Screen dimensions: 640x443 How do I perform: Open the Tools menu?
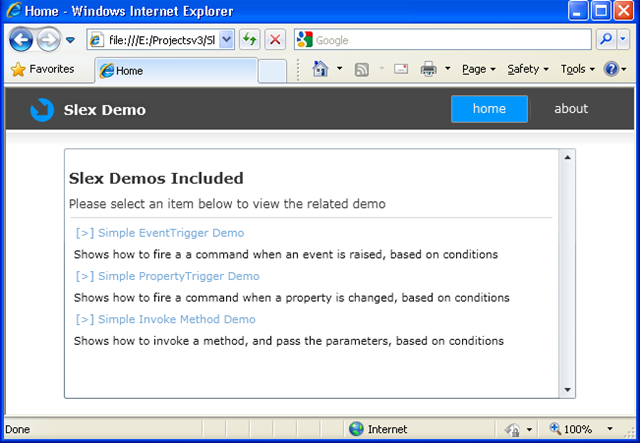(x=578, y=69)
